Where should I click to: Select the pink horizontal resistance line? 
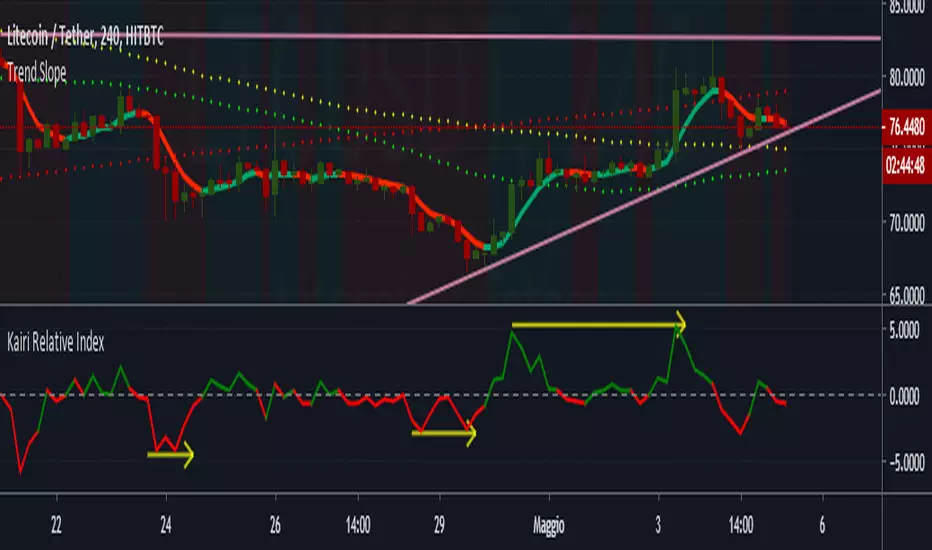[x=440, y=37]
